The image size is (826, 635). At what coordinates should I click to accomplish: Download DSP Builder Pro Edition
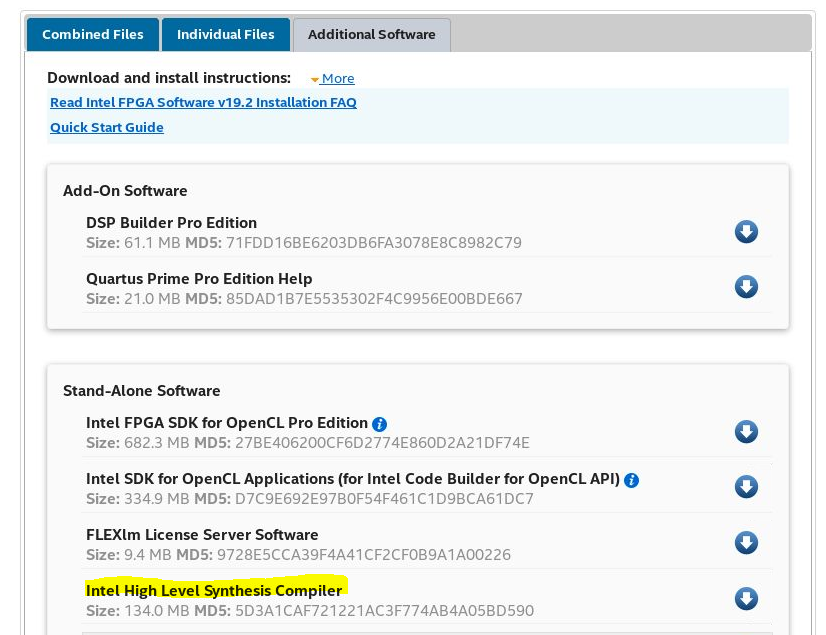point(746,232)
